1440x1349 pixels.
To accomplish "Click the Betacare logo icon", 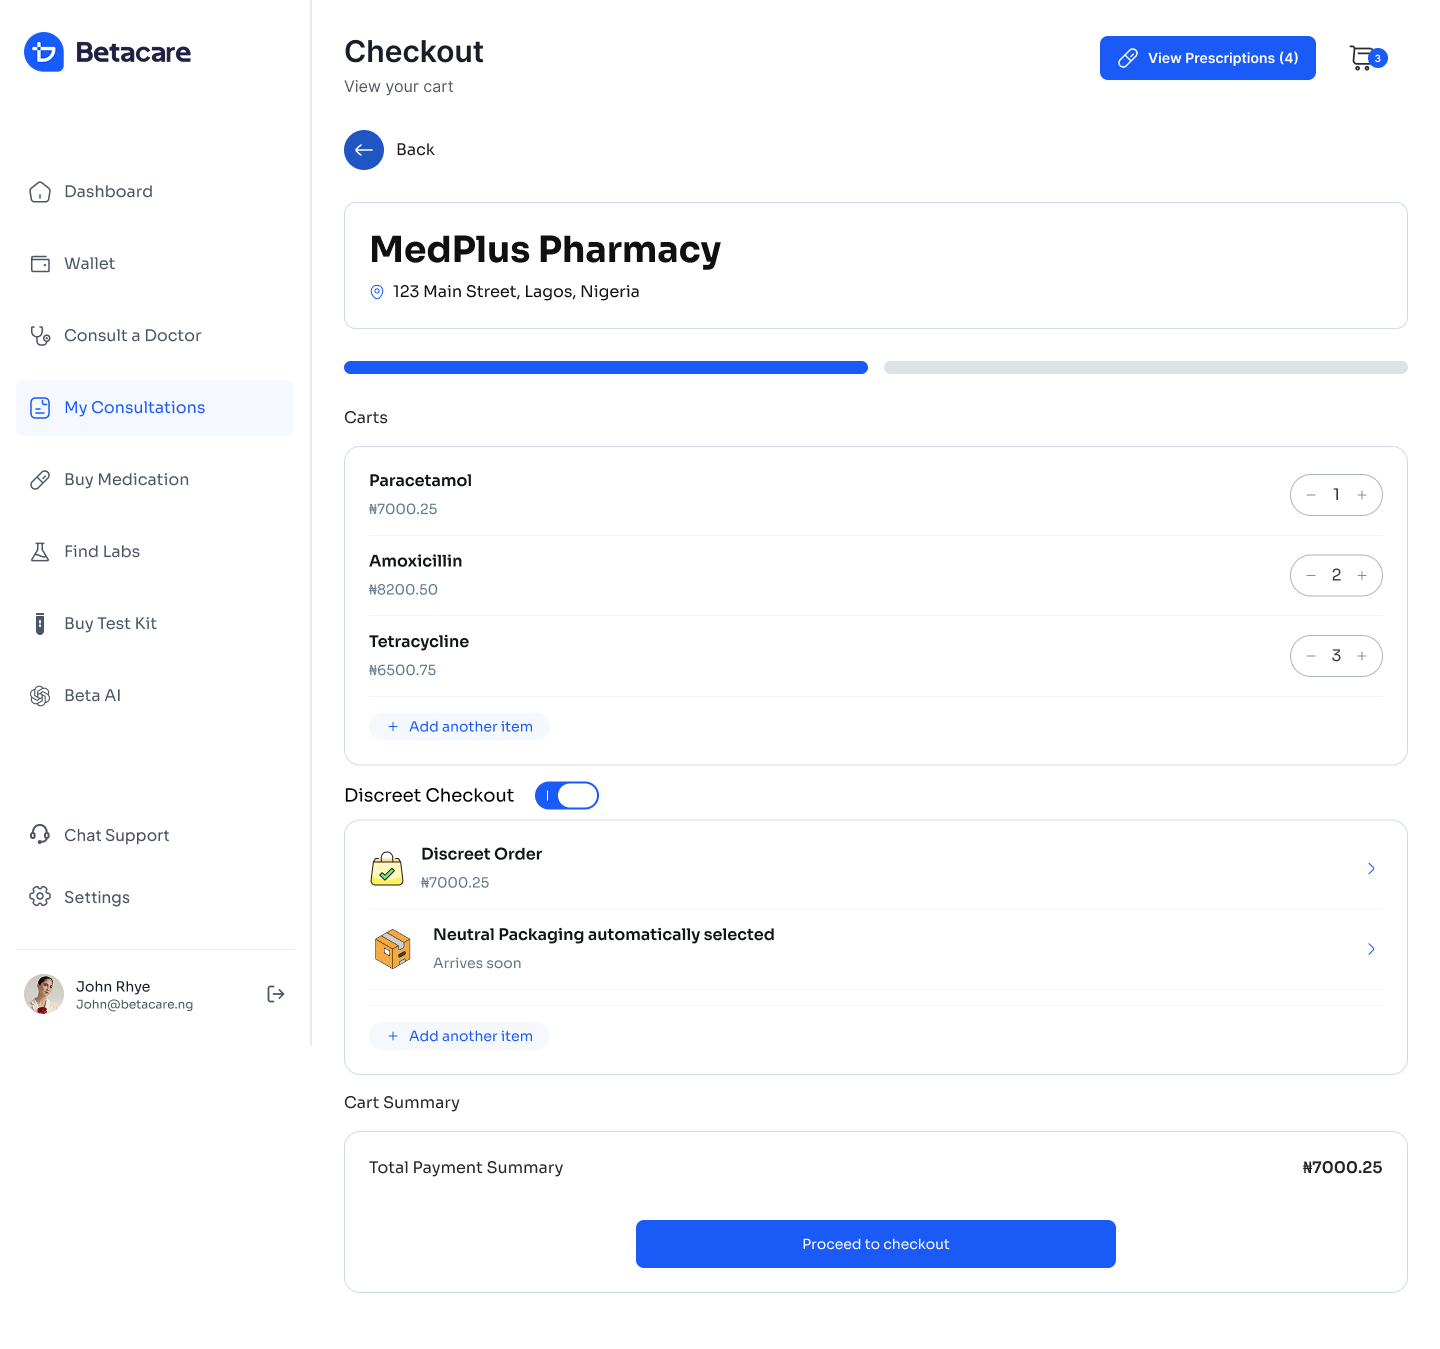I will (44, 52).
